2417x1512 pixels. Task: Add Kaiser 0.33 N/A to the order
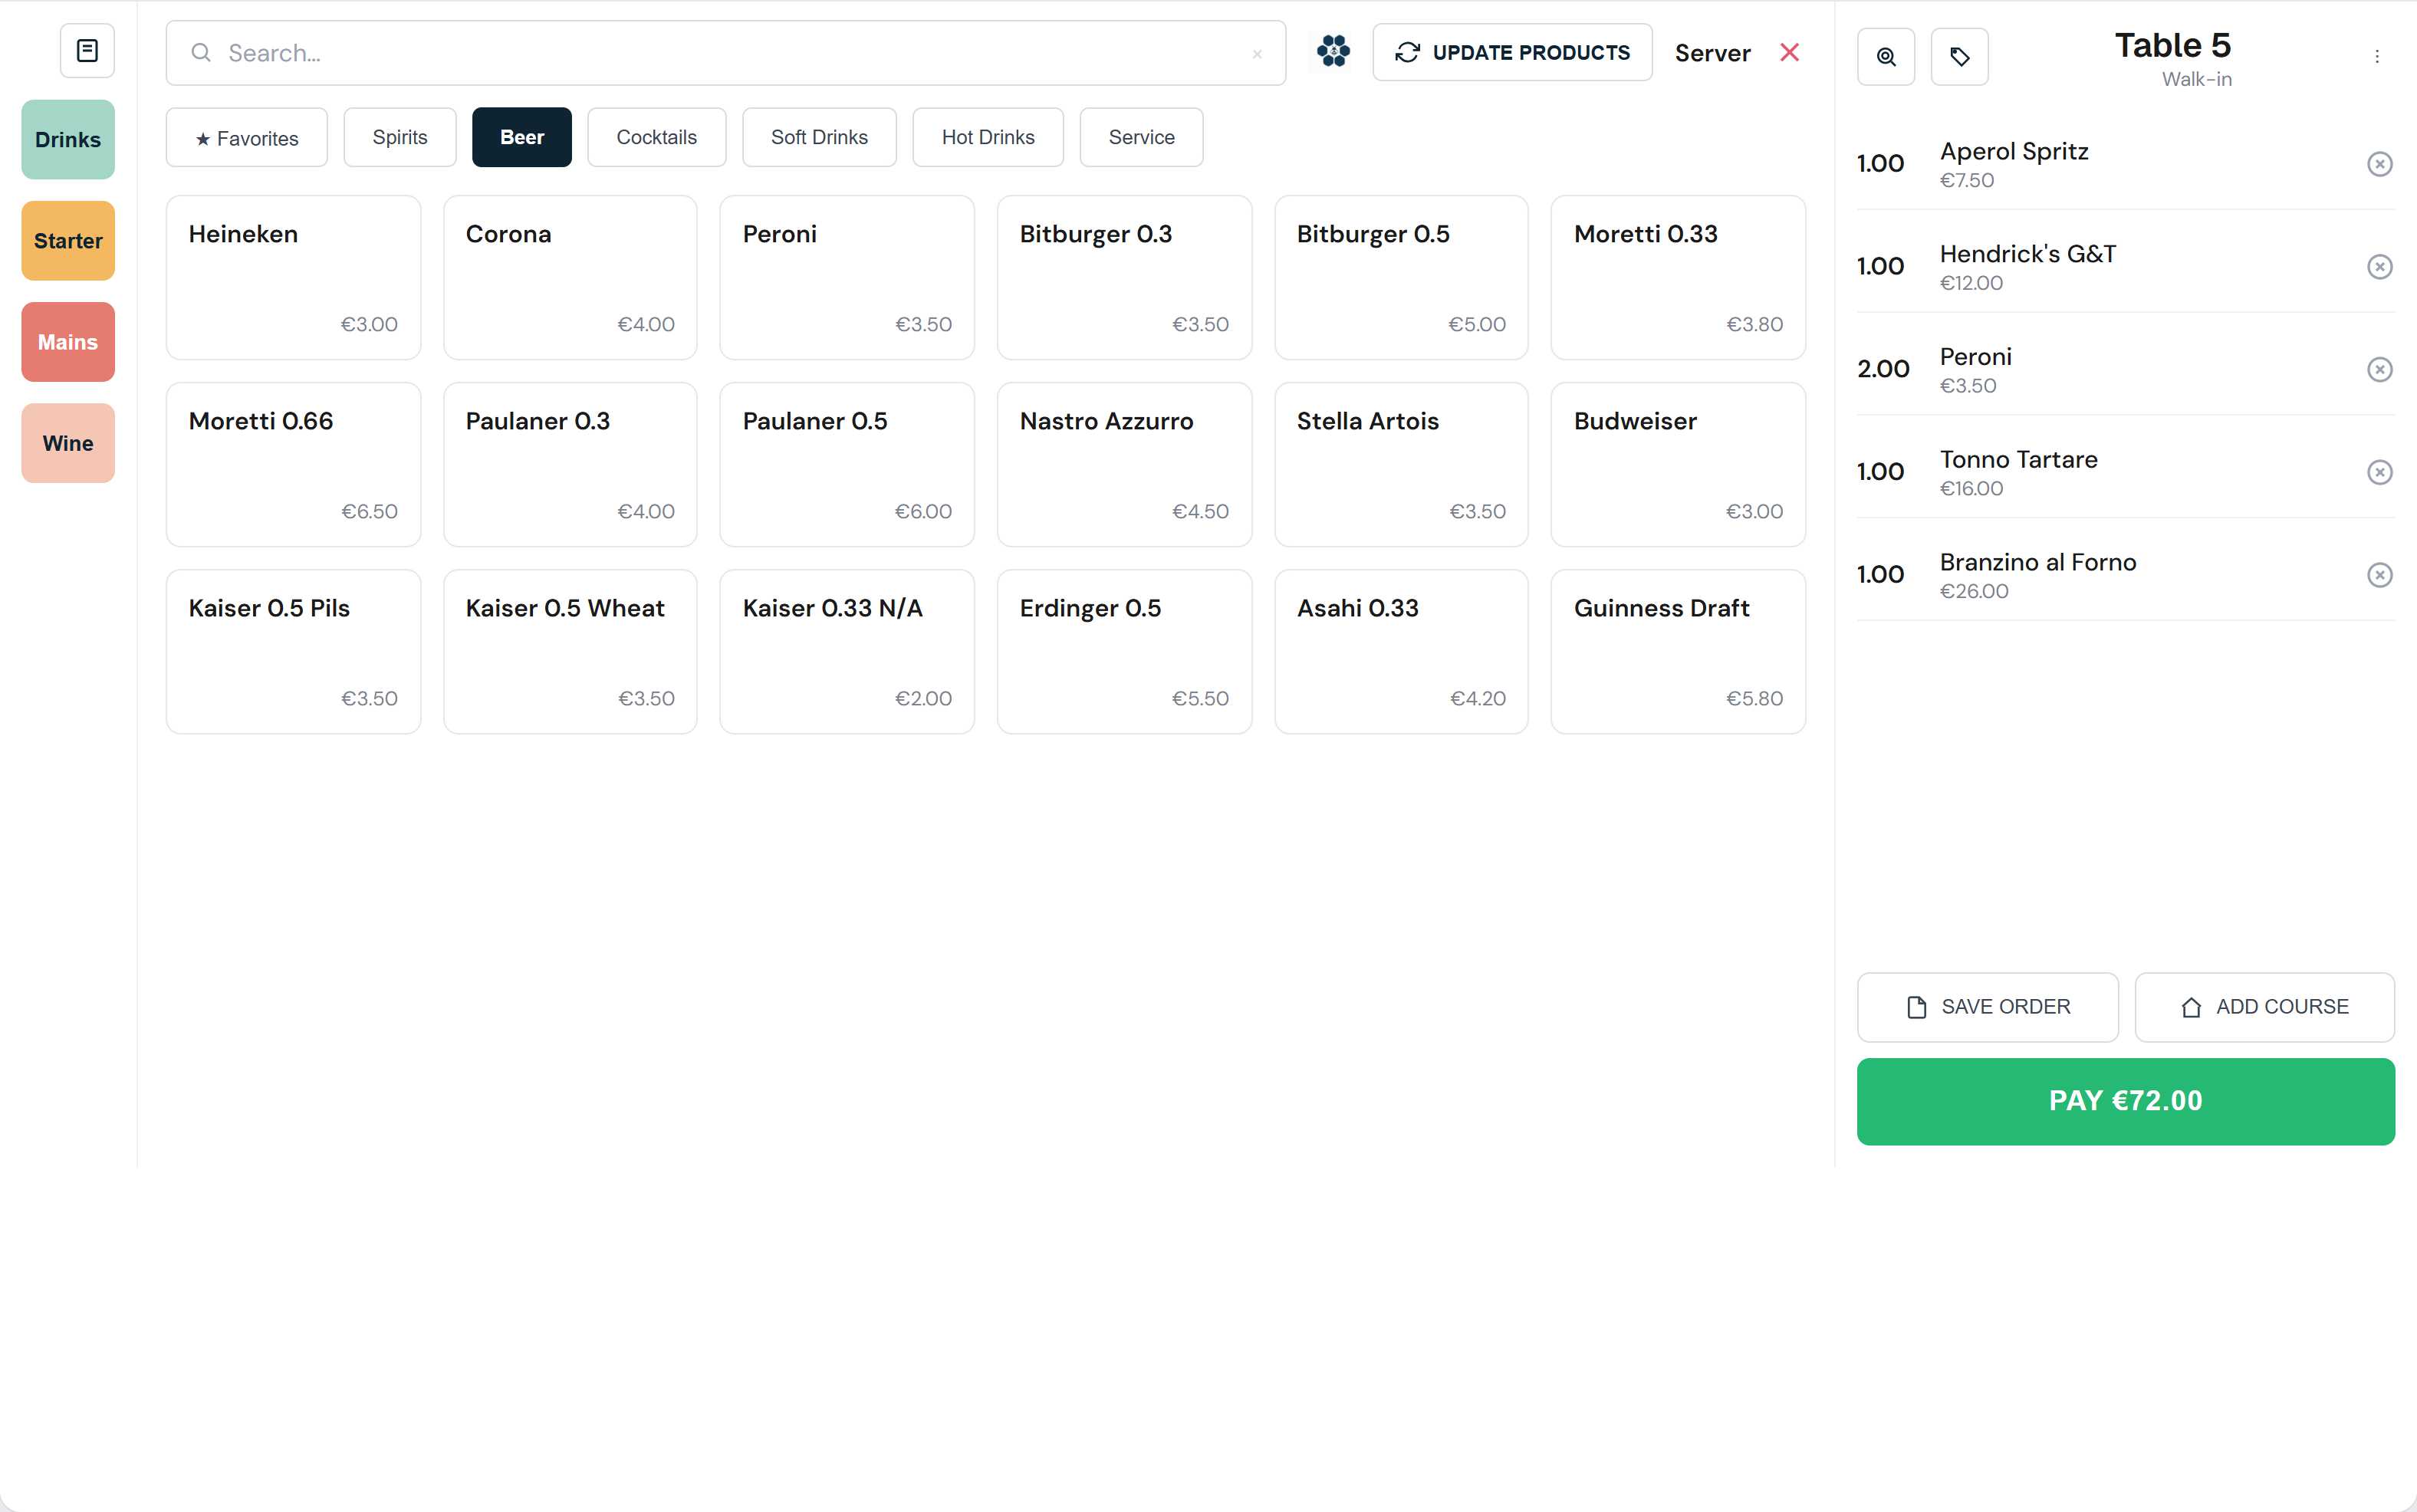(847, 652)
